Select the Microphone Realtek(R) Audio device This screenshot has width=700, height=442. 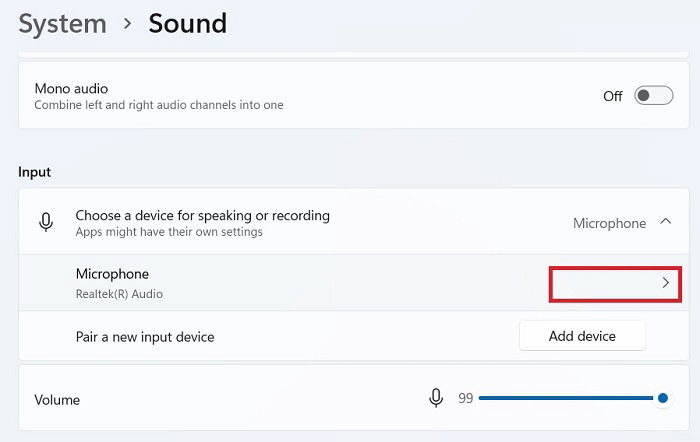coord(354,283)
